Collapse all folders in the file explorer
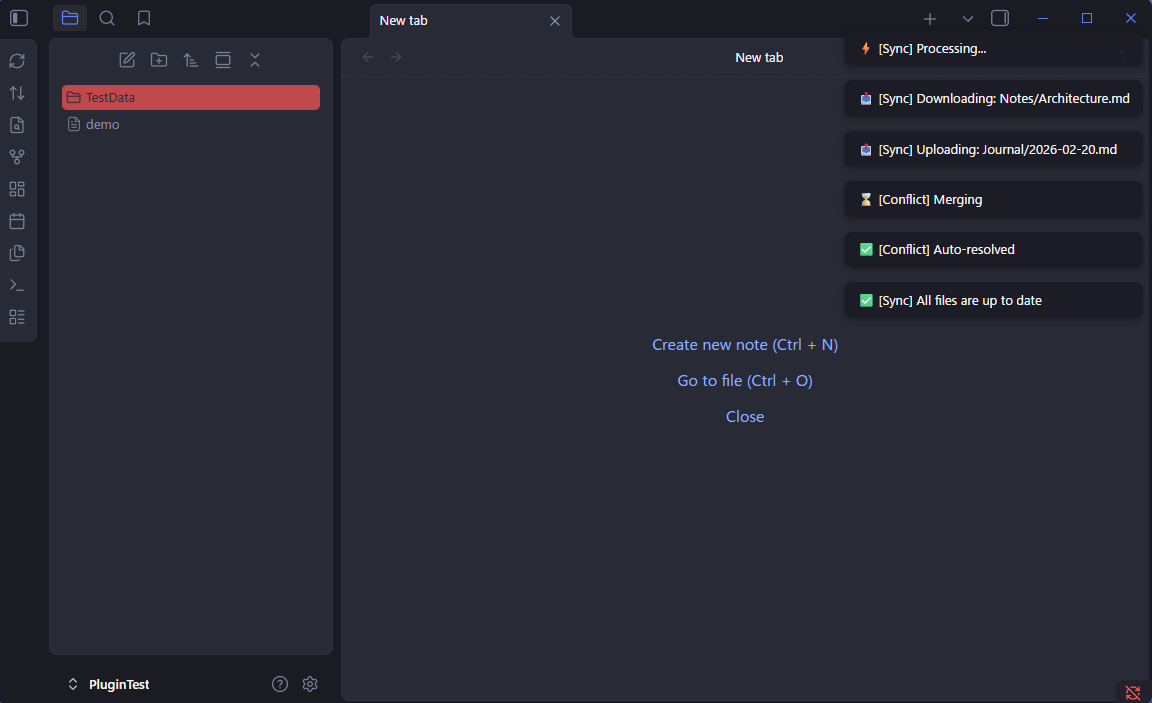1152x703 pixels. pyautogui.click(x=254, y=60)
